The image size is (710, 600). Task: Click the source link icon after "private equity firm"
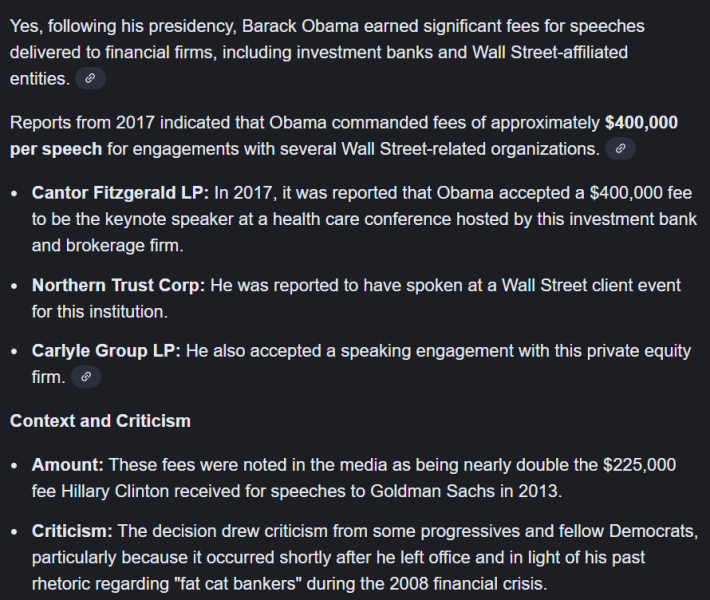tap(86, 377)
